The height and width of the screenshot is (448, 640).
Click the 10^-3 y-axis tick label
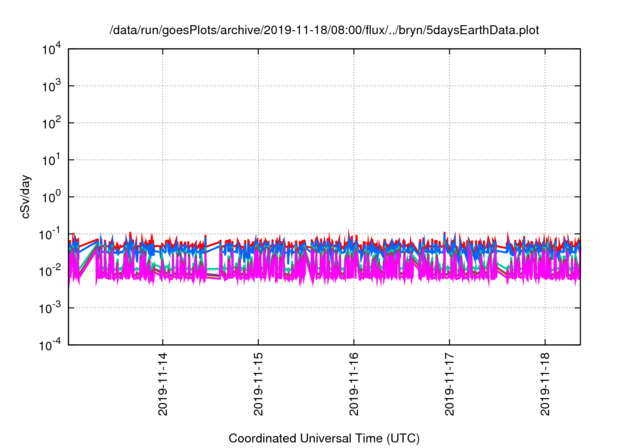tap(50, 308)
